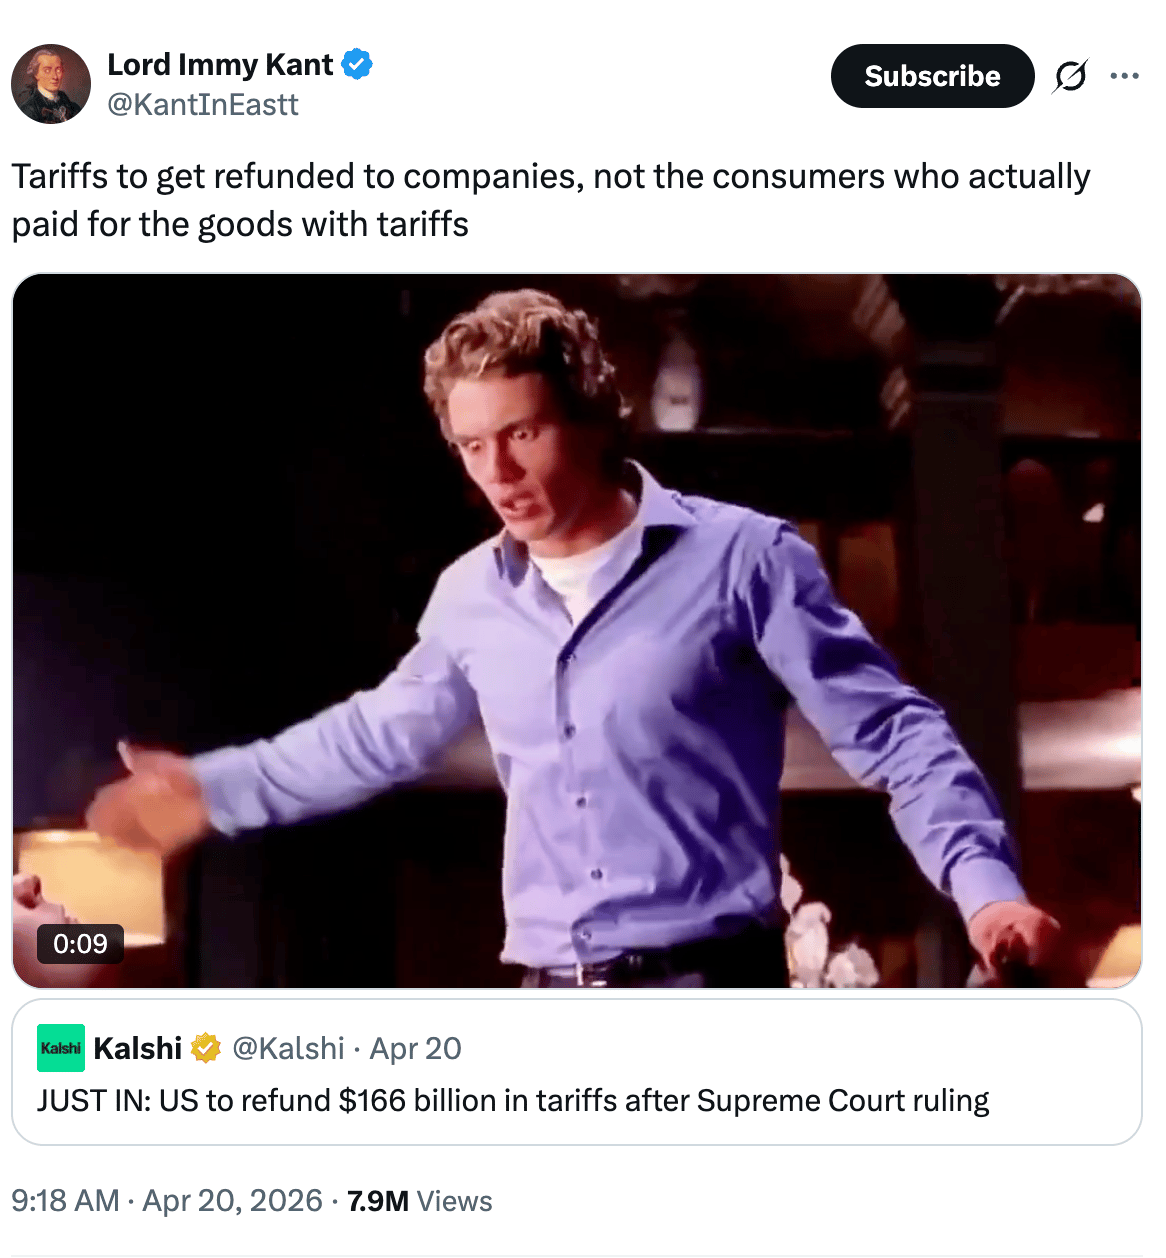Click Lord Immy Kant's profile avatar
1166x1258 pixels.
[51, 84]
